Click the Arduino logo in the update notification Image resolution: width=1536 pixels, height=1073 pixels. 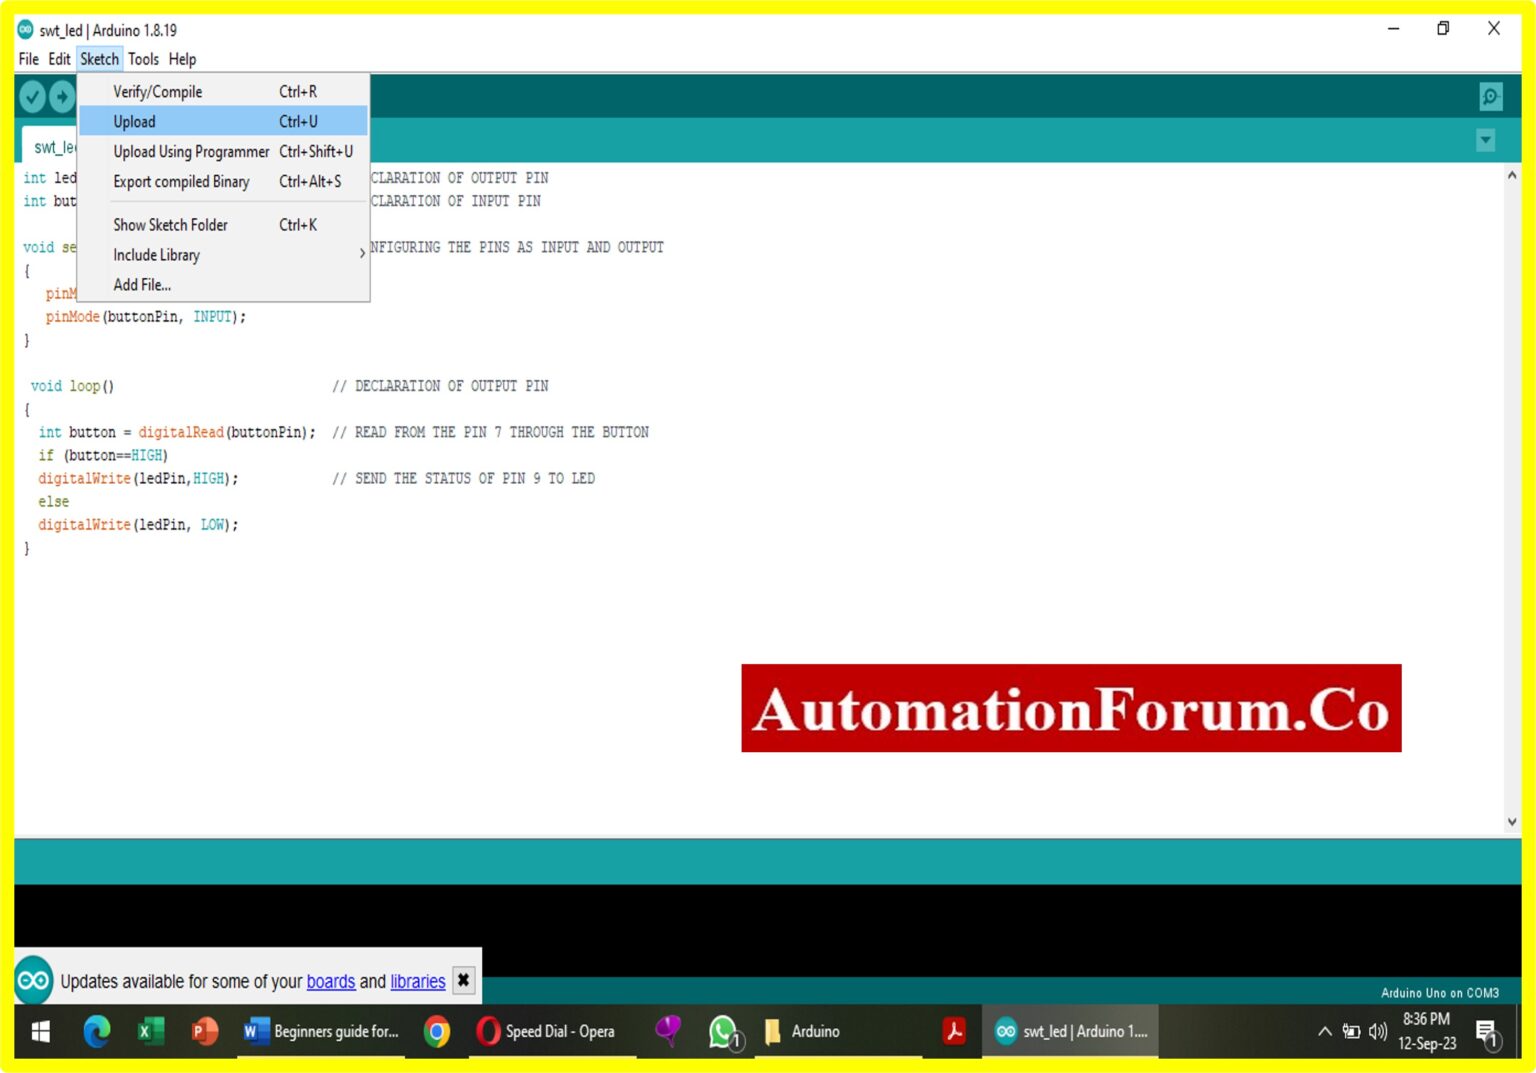click(32, 981)
